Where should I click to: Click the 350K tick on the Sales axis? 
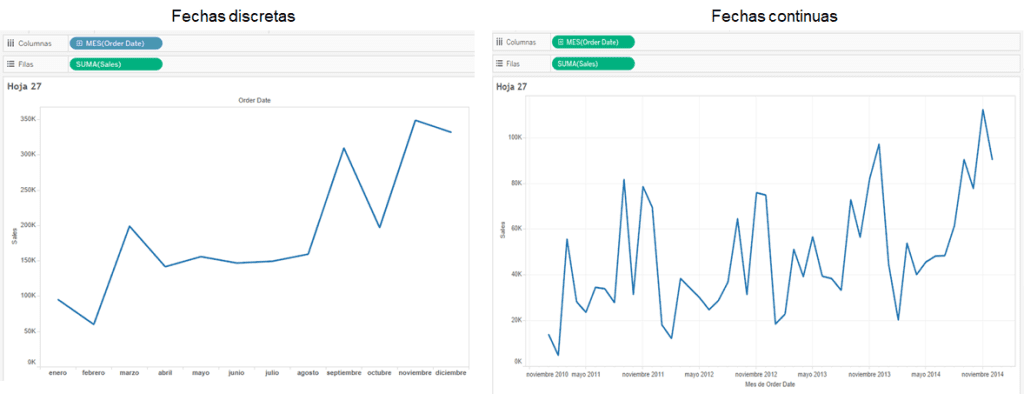tap(28, 120)
